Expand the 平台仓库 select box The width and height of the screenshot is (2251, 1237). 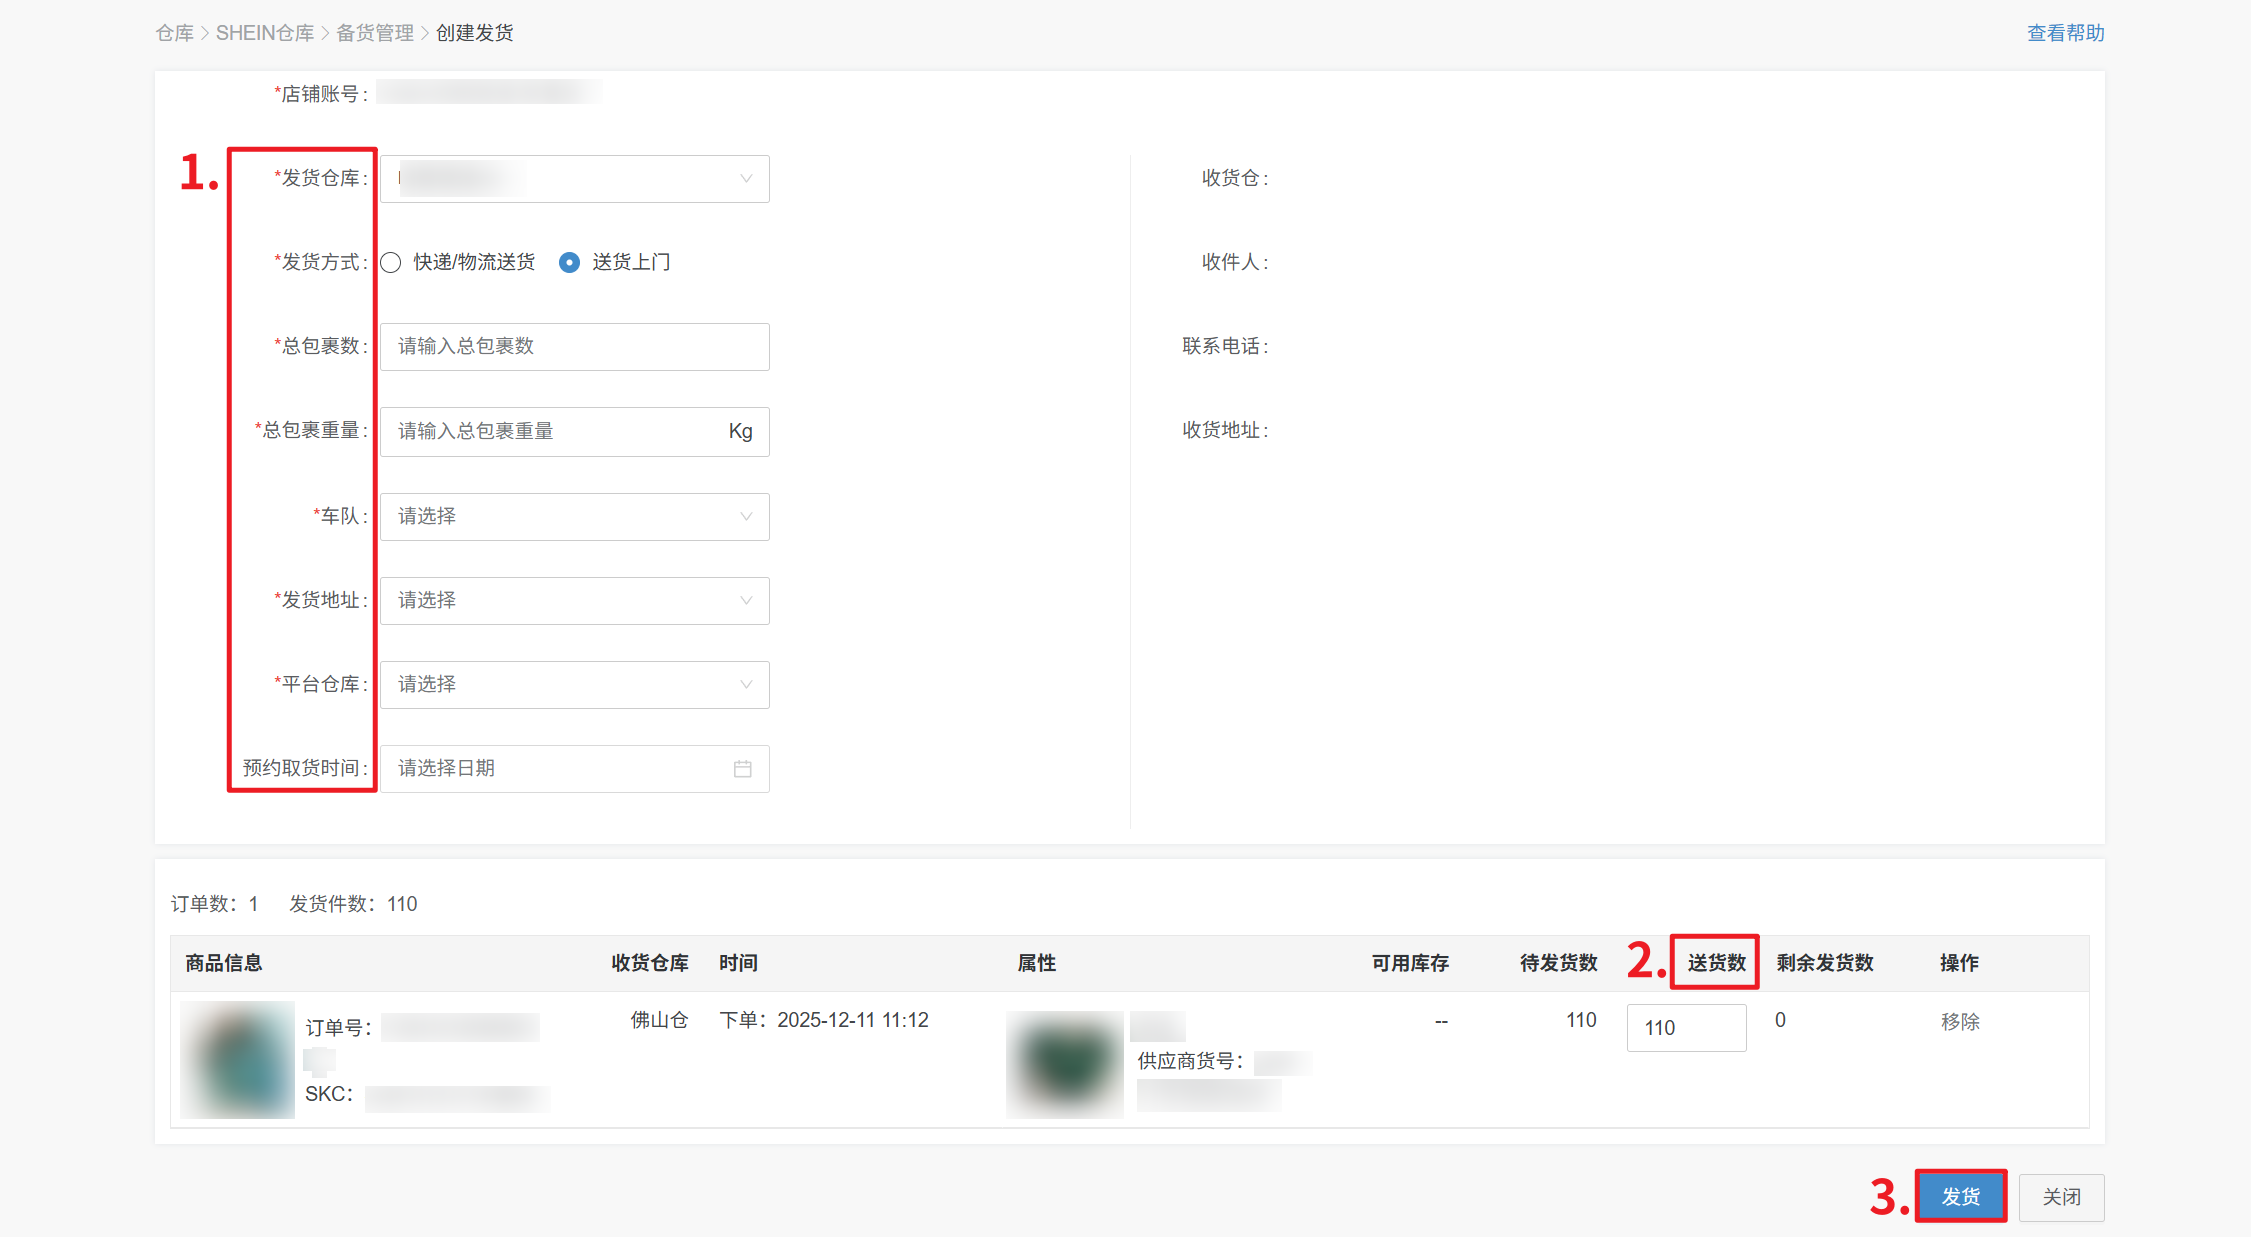(x=574, y=685)
